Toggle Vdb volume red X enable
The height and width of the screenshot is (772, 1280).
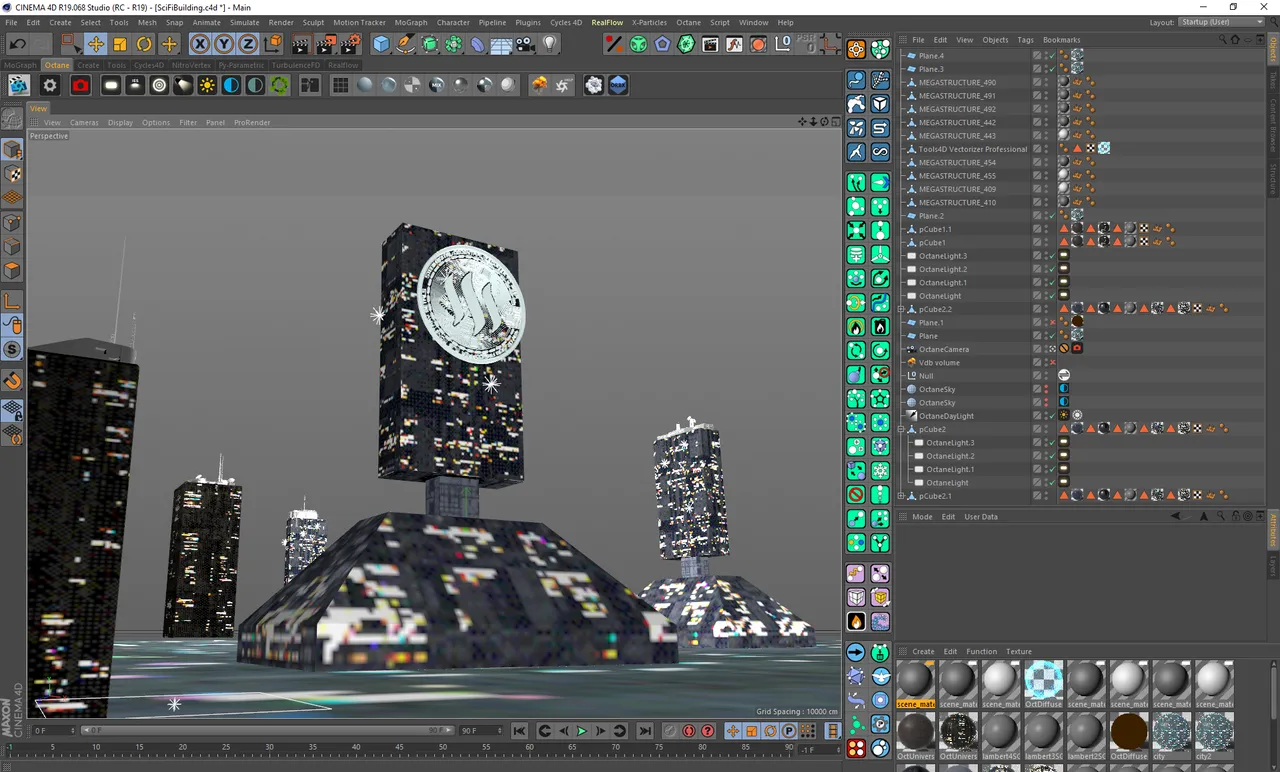point(1052,362)
